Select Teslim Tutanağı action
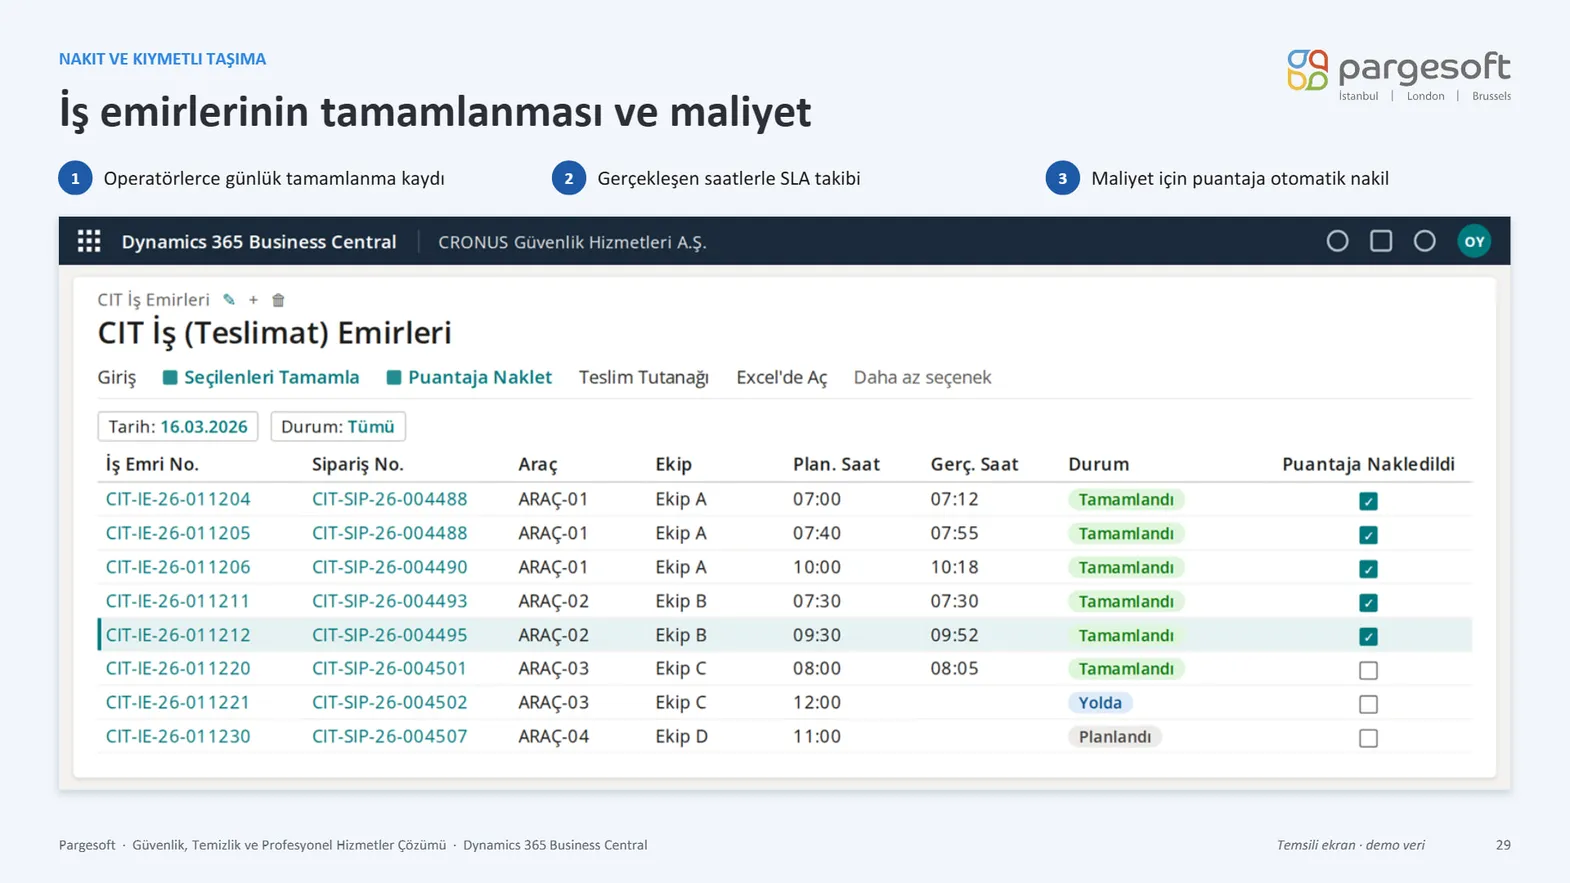 click(x=644, y=377)
